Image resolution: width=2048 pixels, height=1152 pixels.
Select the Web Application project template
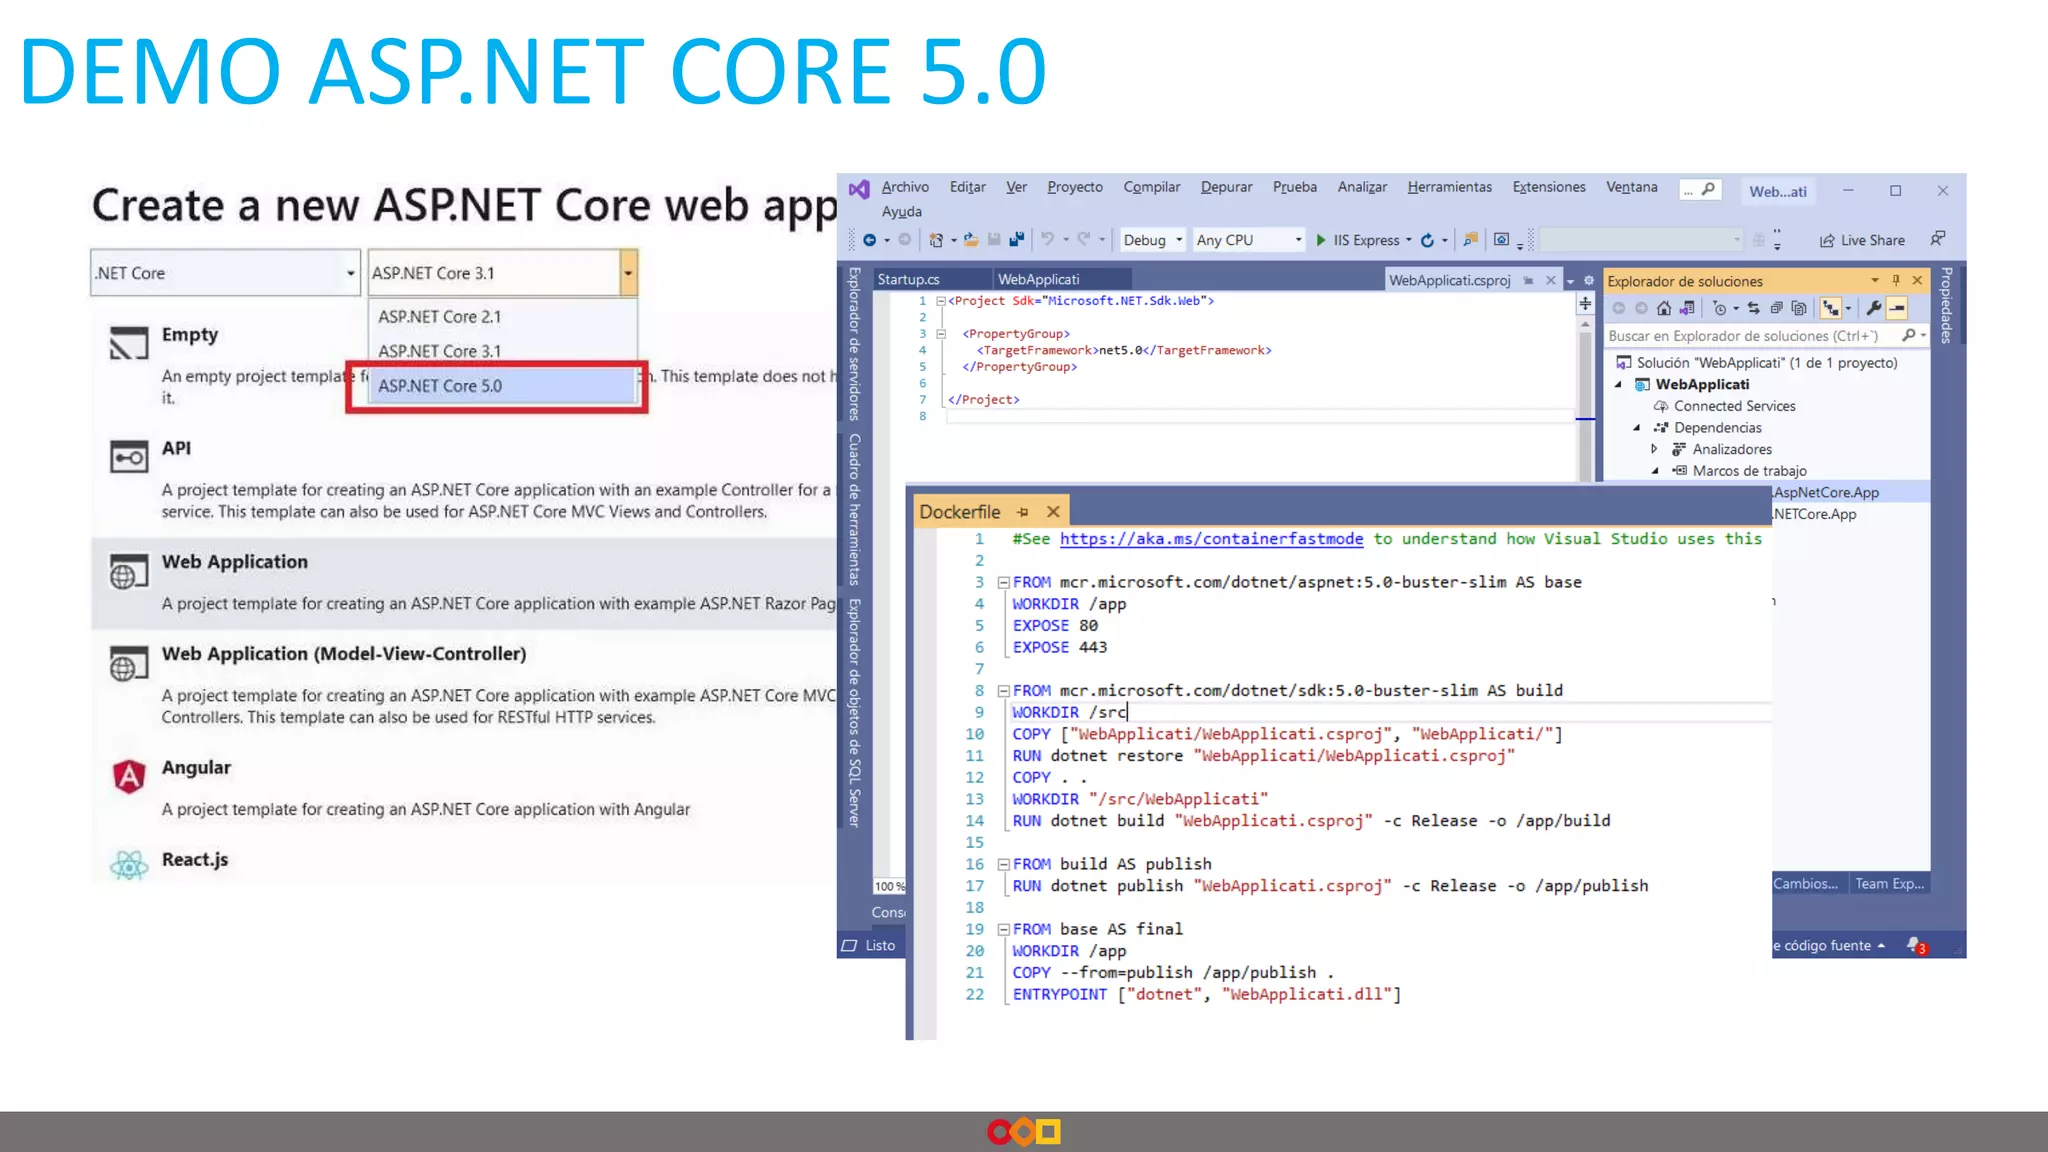tap(464, 583)
